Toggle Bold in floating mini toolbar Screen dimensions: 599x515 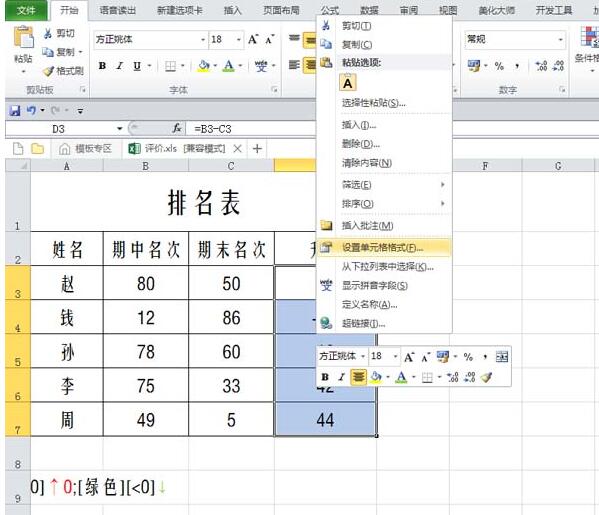(x=325, y=377)
